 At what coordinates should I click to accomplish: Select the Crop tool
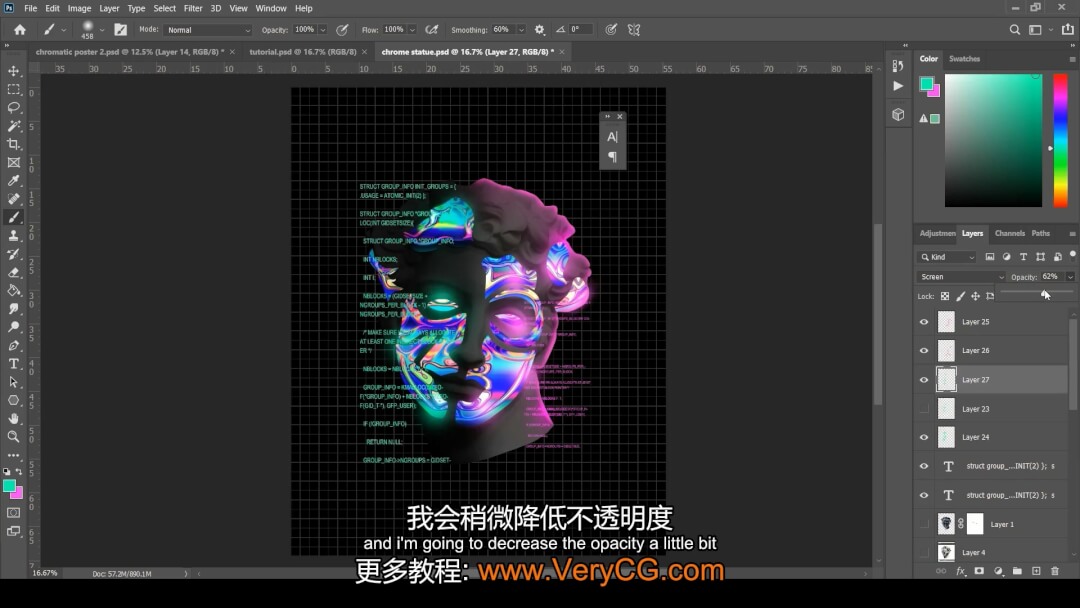(x=13, y=144)
